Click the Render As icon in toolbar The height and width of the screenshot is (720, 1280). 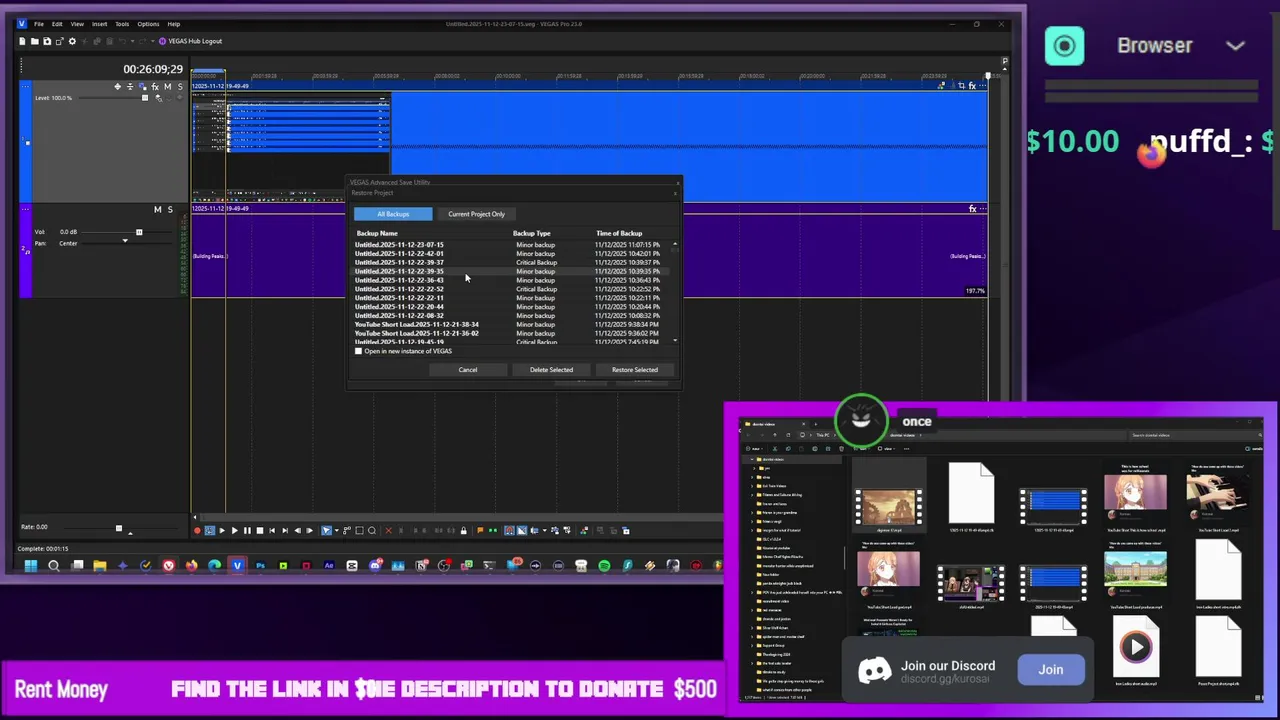tap(59, 41)
